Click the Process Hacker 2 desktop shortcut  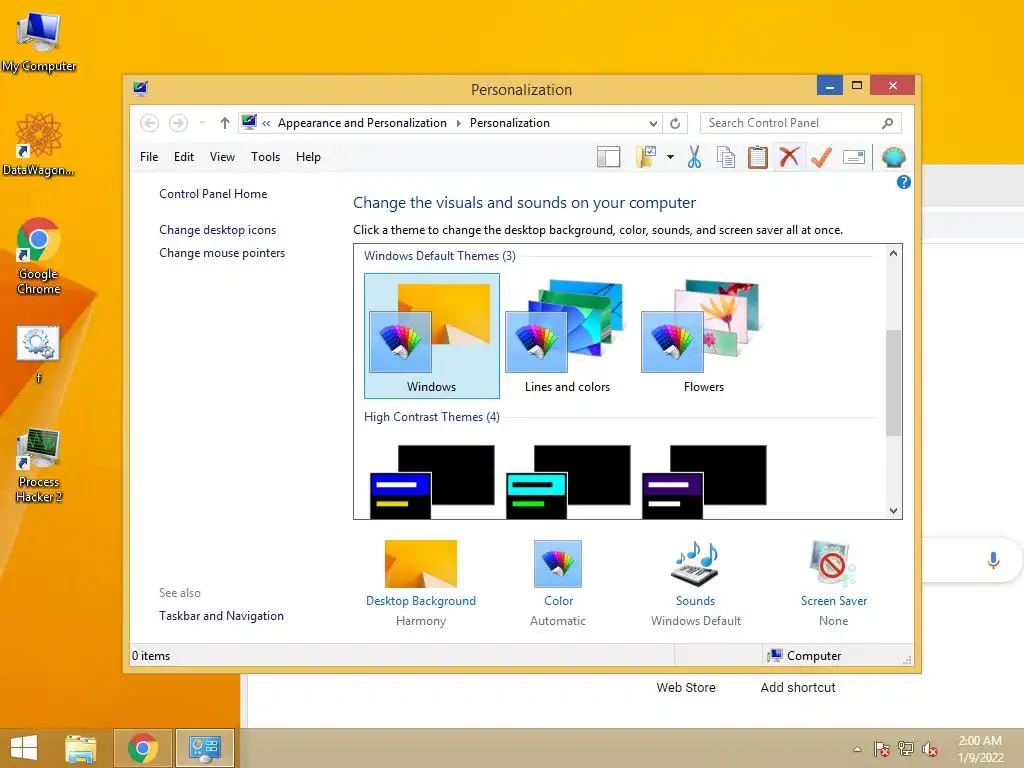coord(39,465)
